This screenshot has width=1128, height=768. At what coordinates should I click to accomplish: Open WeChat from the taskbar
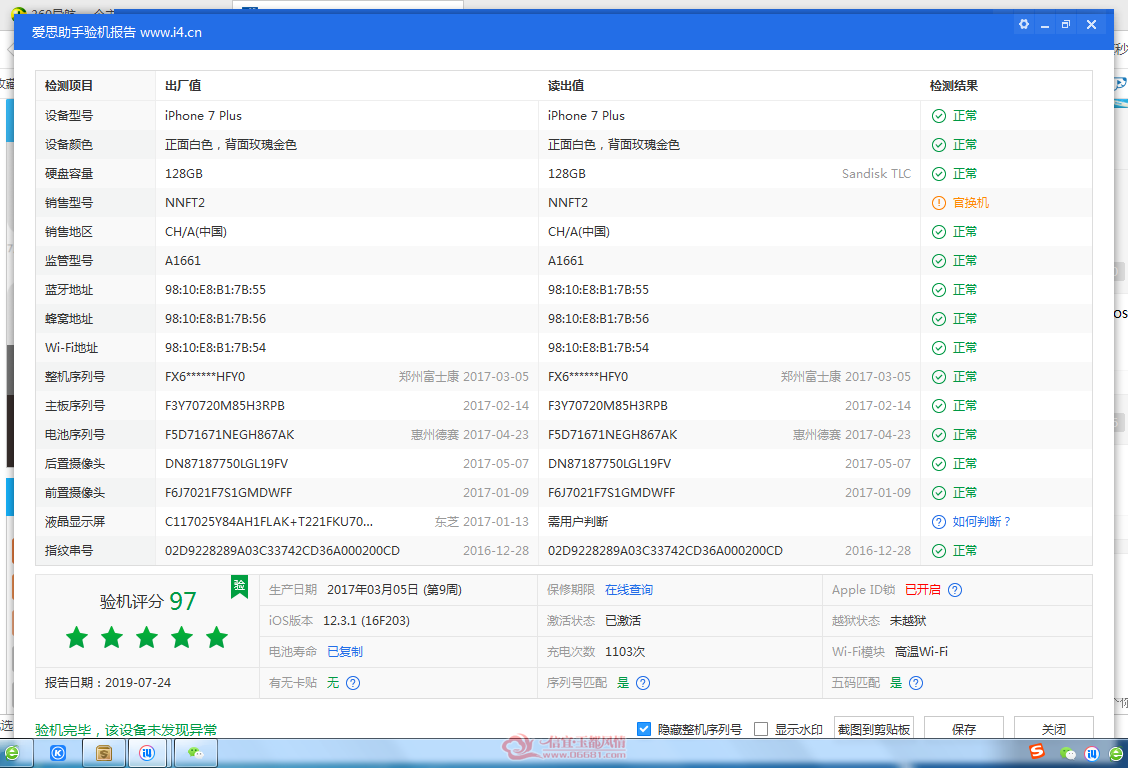196,753
